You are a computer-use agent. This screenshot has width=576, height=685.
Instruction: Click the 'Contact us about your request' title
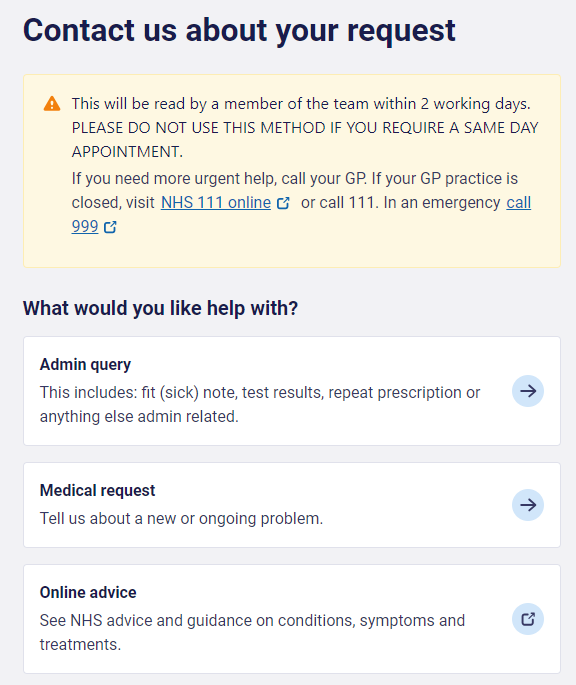[x=239, y=31]
